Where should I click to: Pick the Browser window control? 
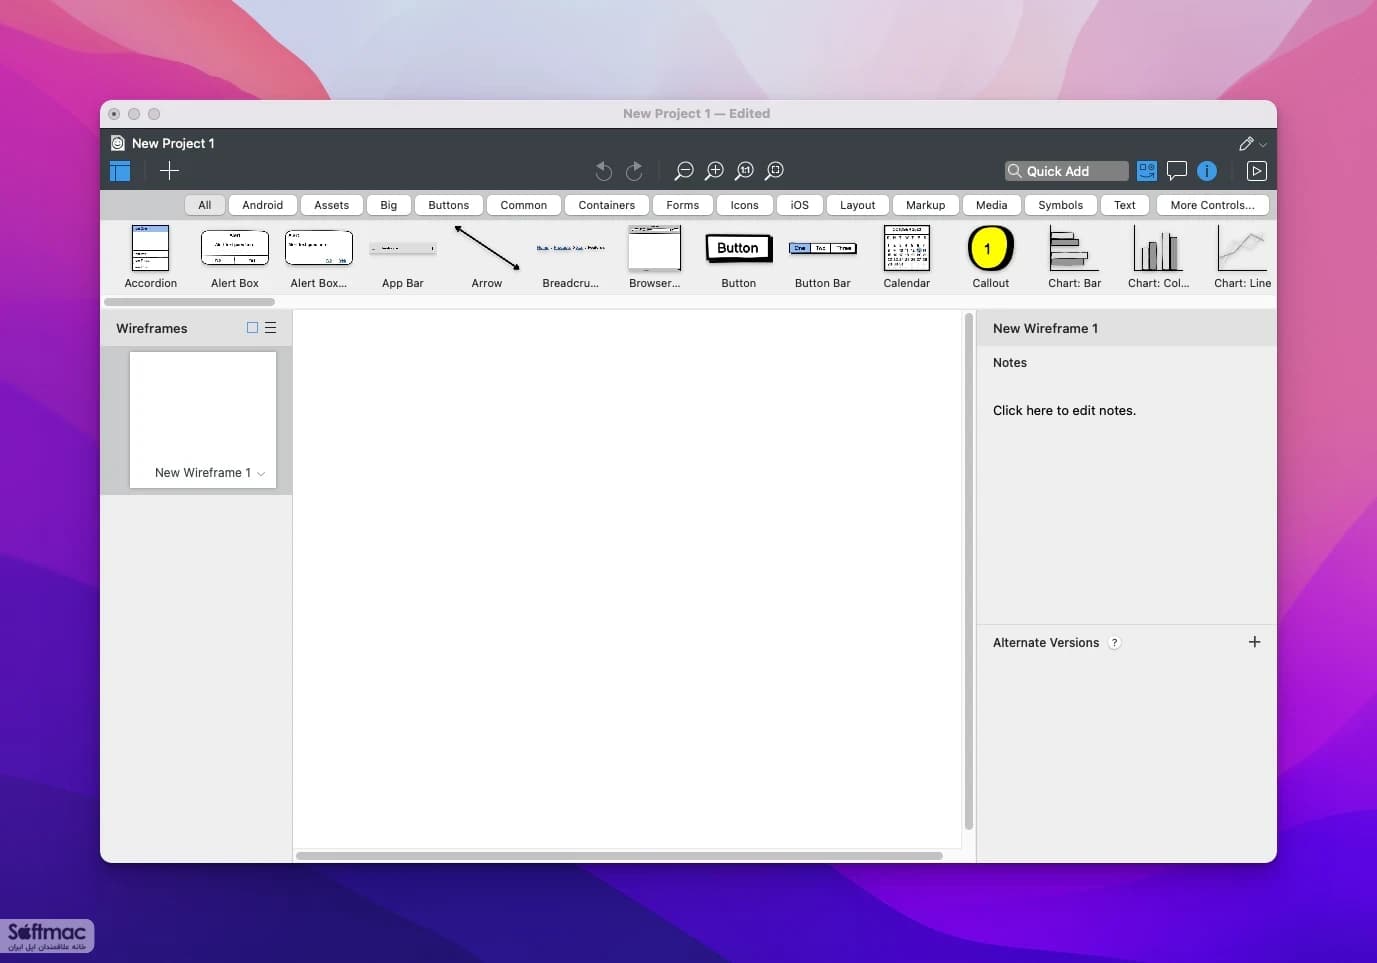pyautogui.click(x=655, y=257)
